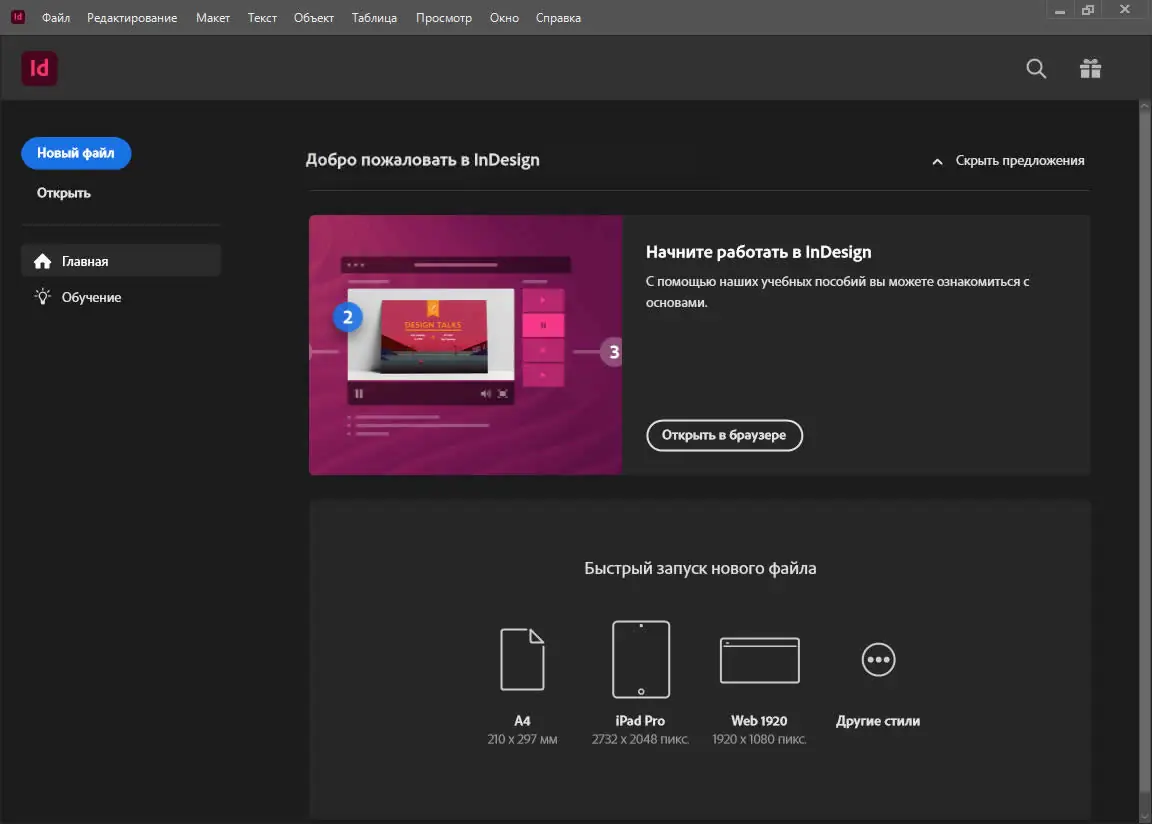The width and height of the screenshot is (1152, 824).
Task: Click Открыть в браузере button
Action: pyautogui.click(x=724, y=435)
